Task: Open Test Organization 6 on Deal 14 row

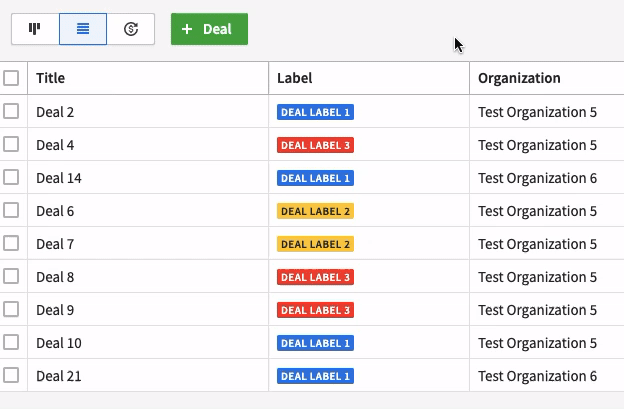Action: 537,178
